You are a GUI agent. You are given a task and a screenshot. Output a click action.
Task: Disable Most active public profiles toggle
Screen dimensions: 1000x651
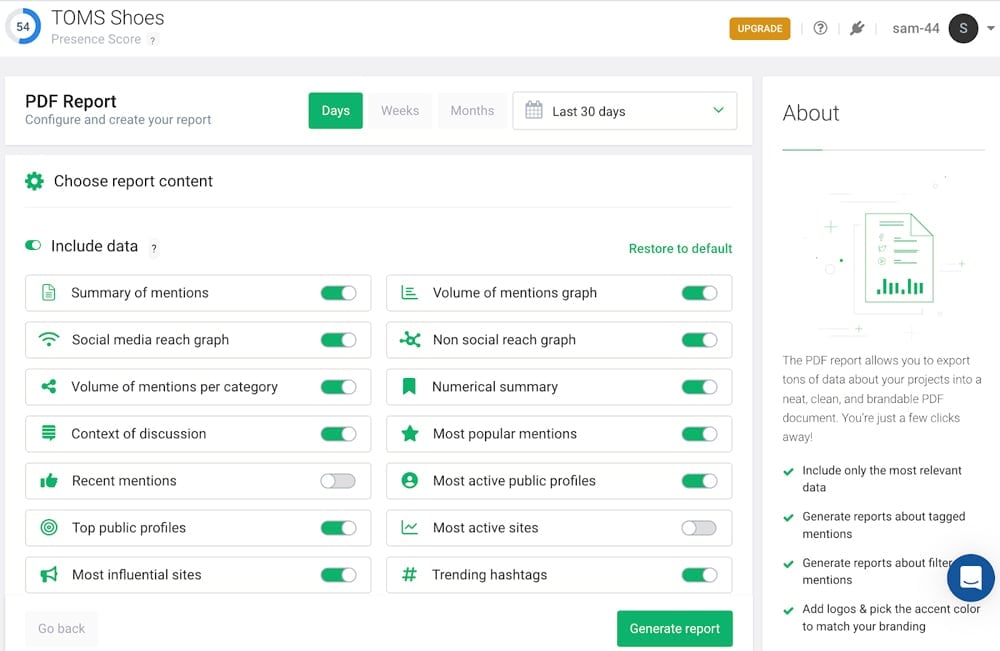(699, 481)
